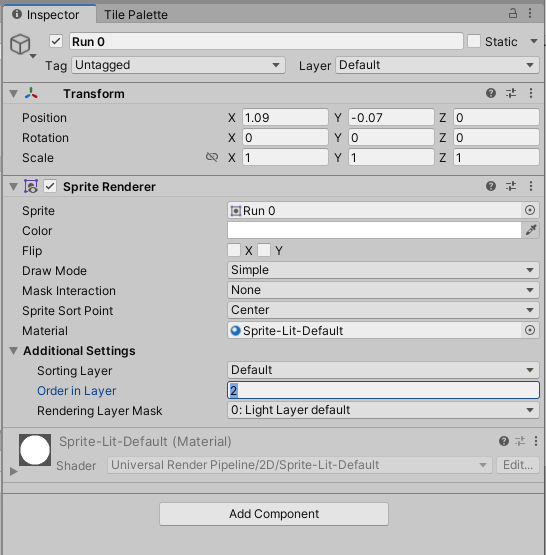Toggle constrained proportions link on Scale

pyautogui.click(x=212, y=157)
